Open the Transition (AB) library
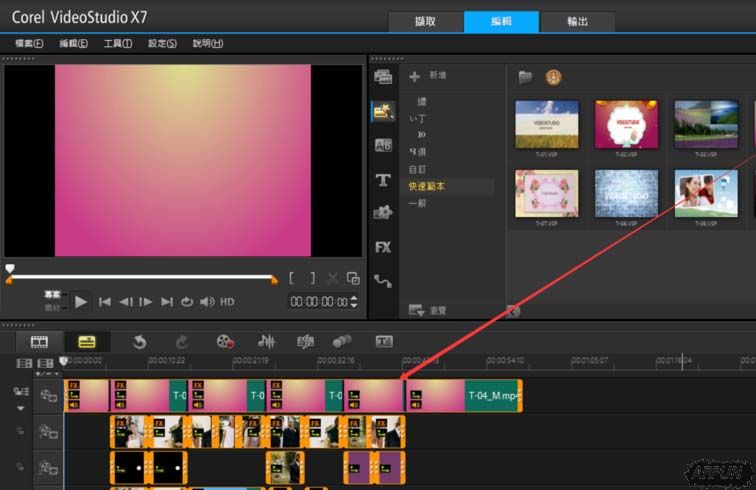Image resolution: width=756 pixels, height=490 pixels. pyautogui.click(x=382, y=145)
